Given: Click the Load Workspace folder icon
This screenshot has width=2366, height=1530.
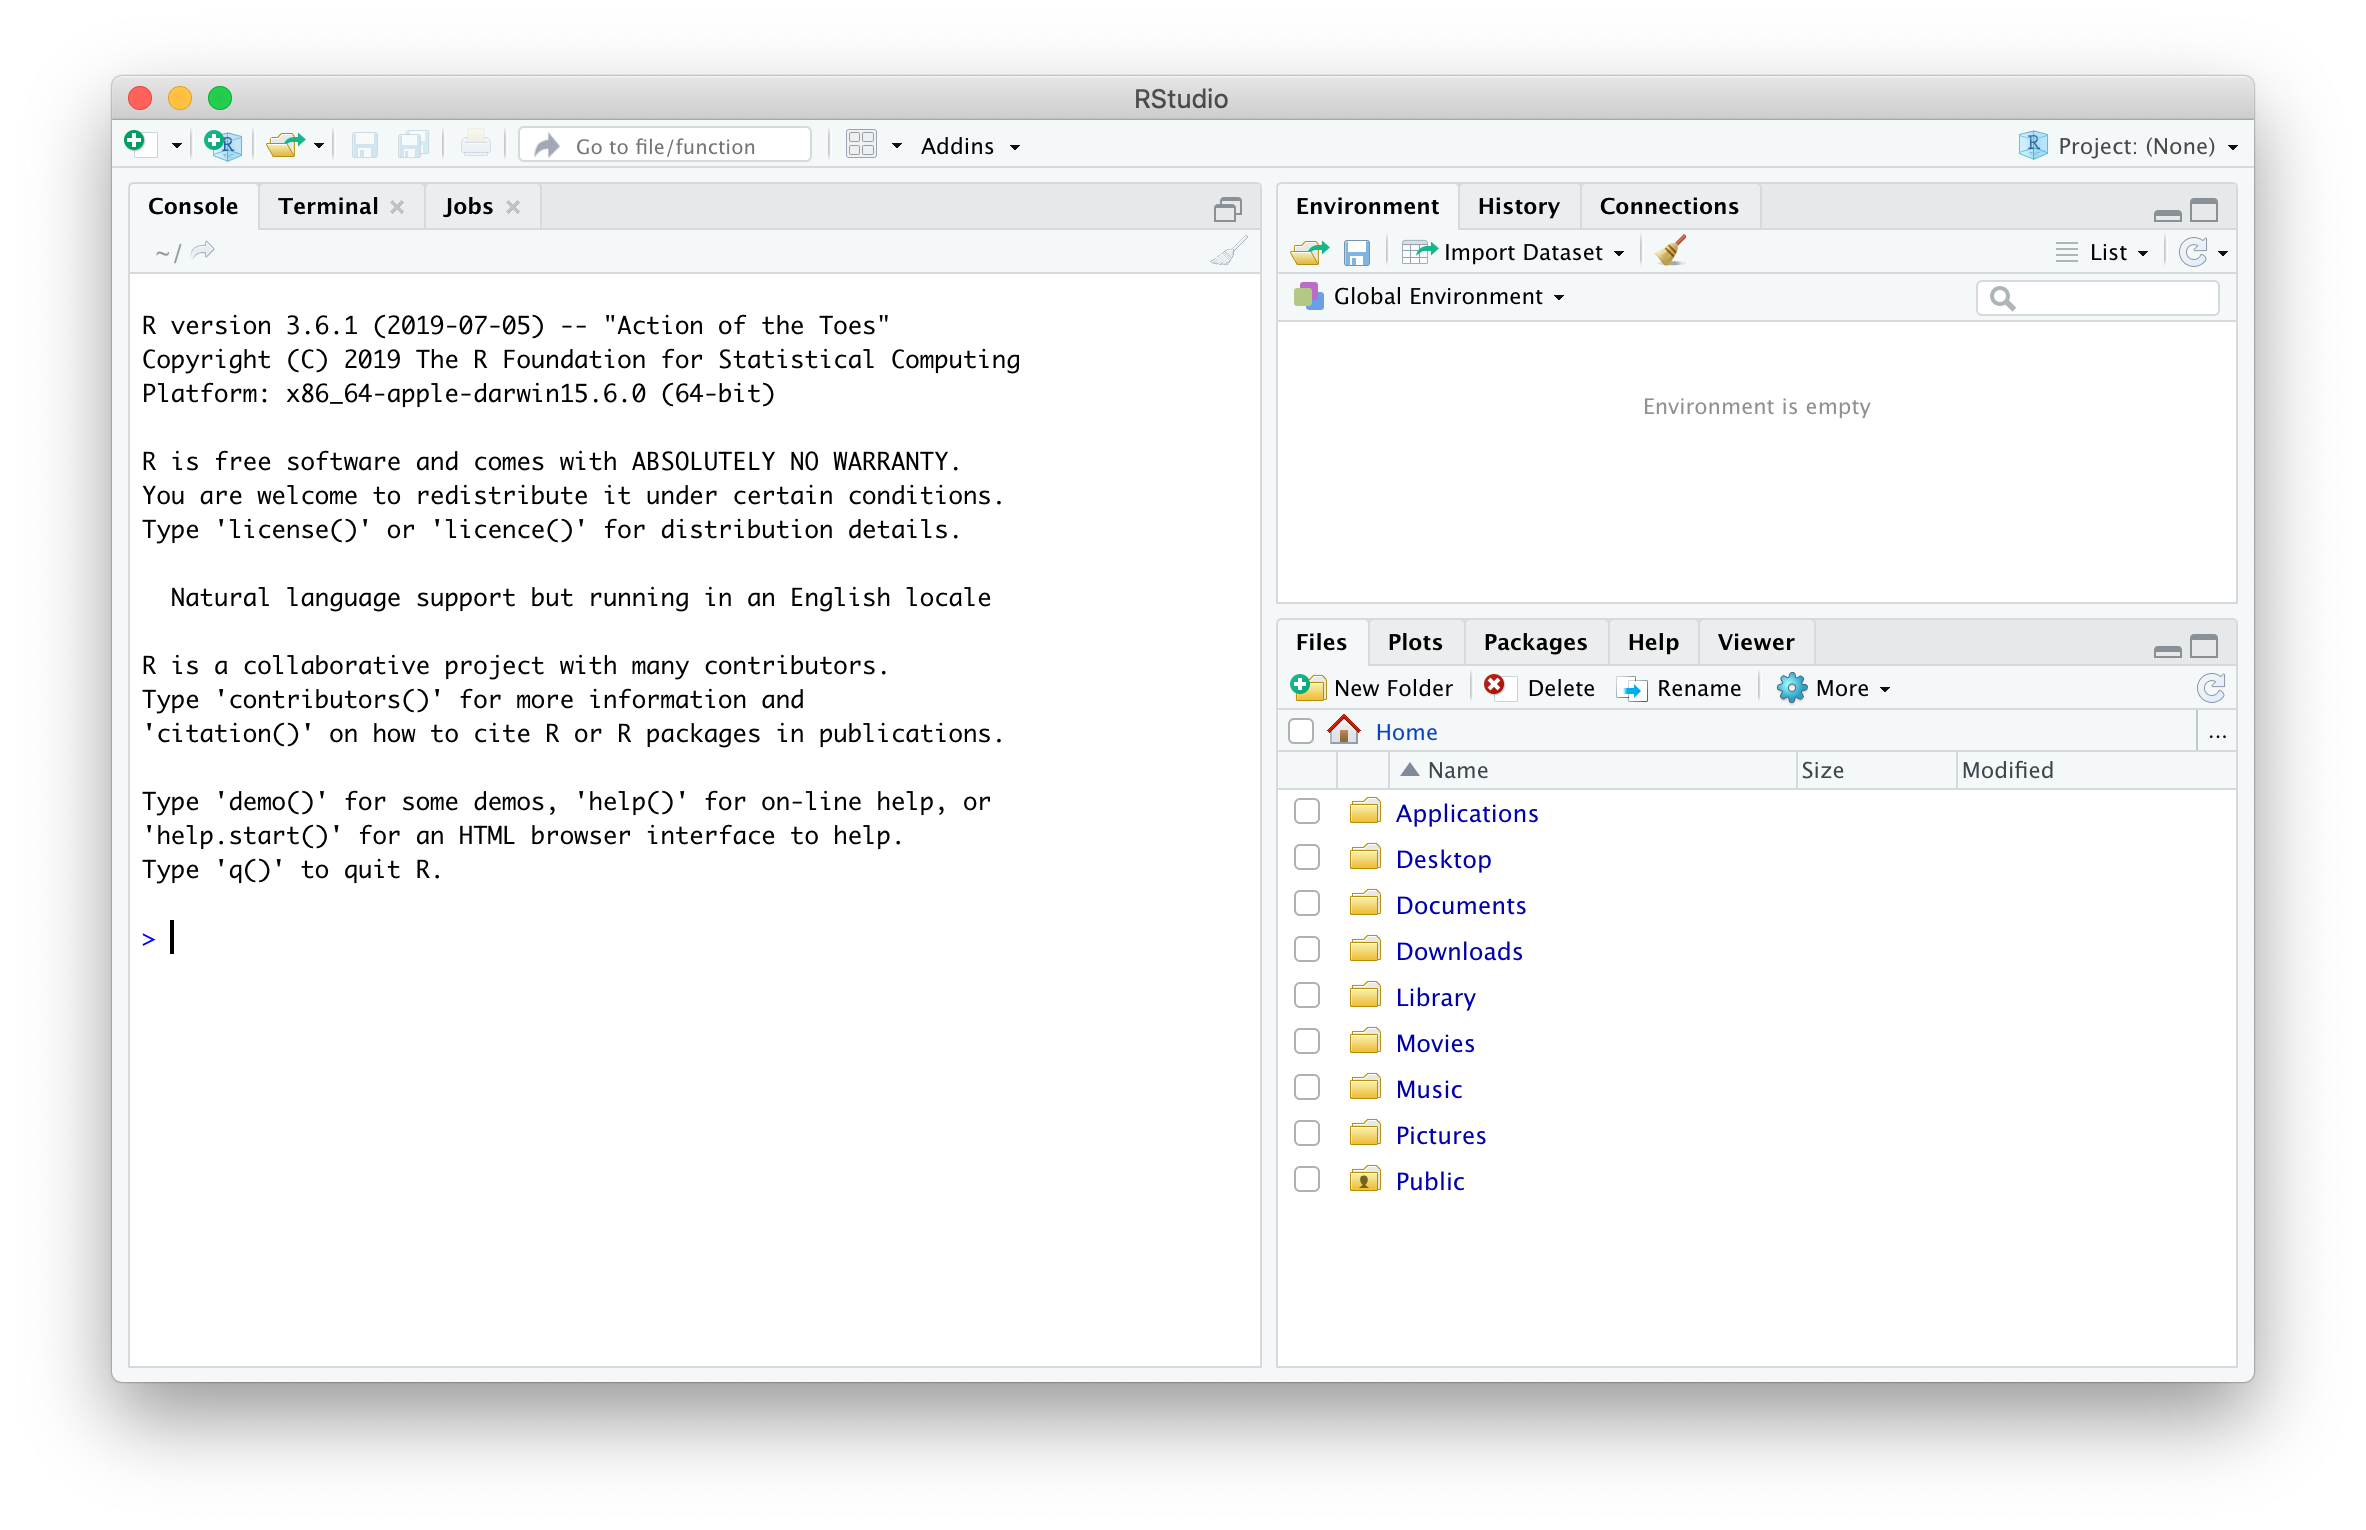Looking at the screenshot, I should [1309, 252].
